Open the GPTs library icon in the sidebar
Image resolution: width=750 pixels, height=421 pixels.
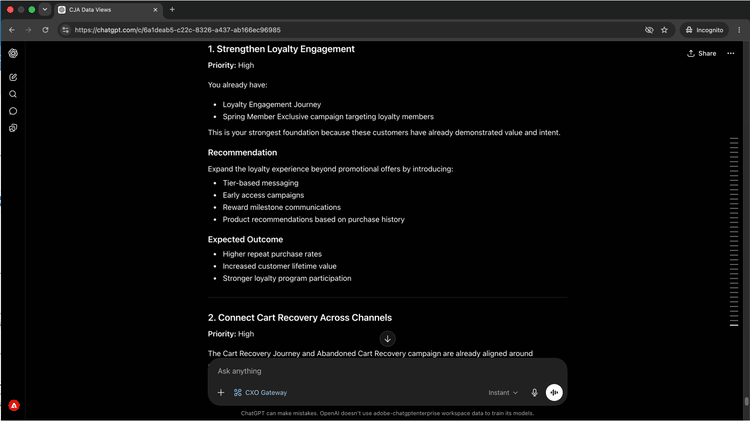[x=13, y=128]
